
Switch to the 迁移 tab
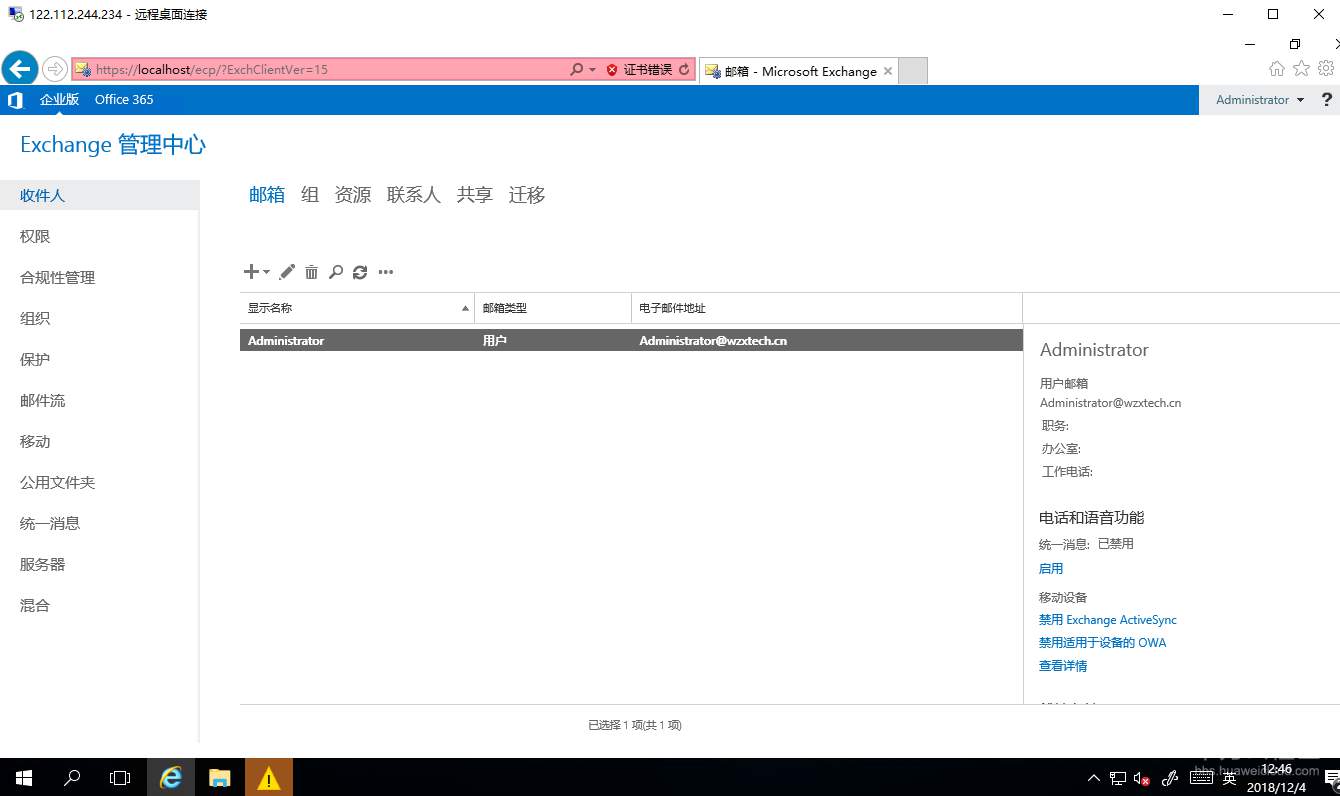pos(526,195)
